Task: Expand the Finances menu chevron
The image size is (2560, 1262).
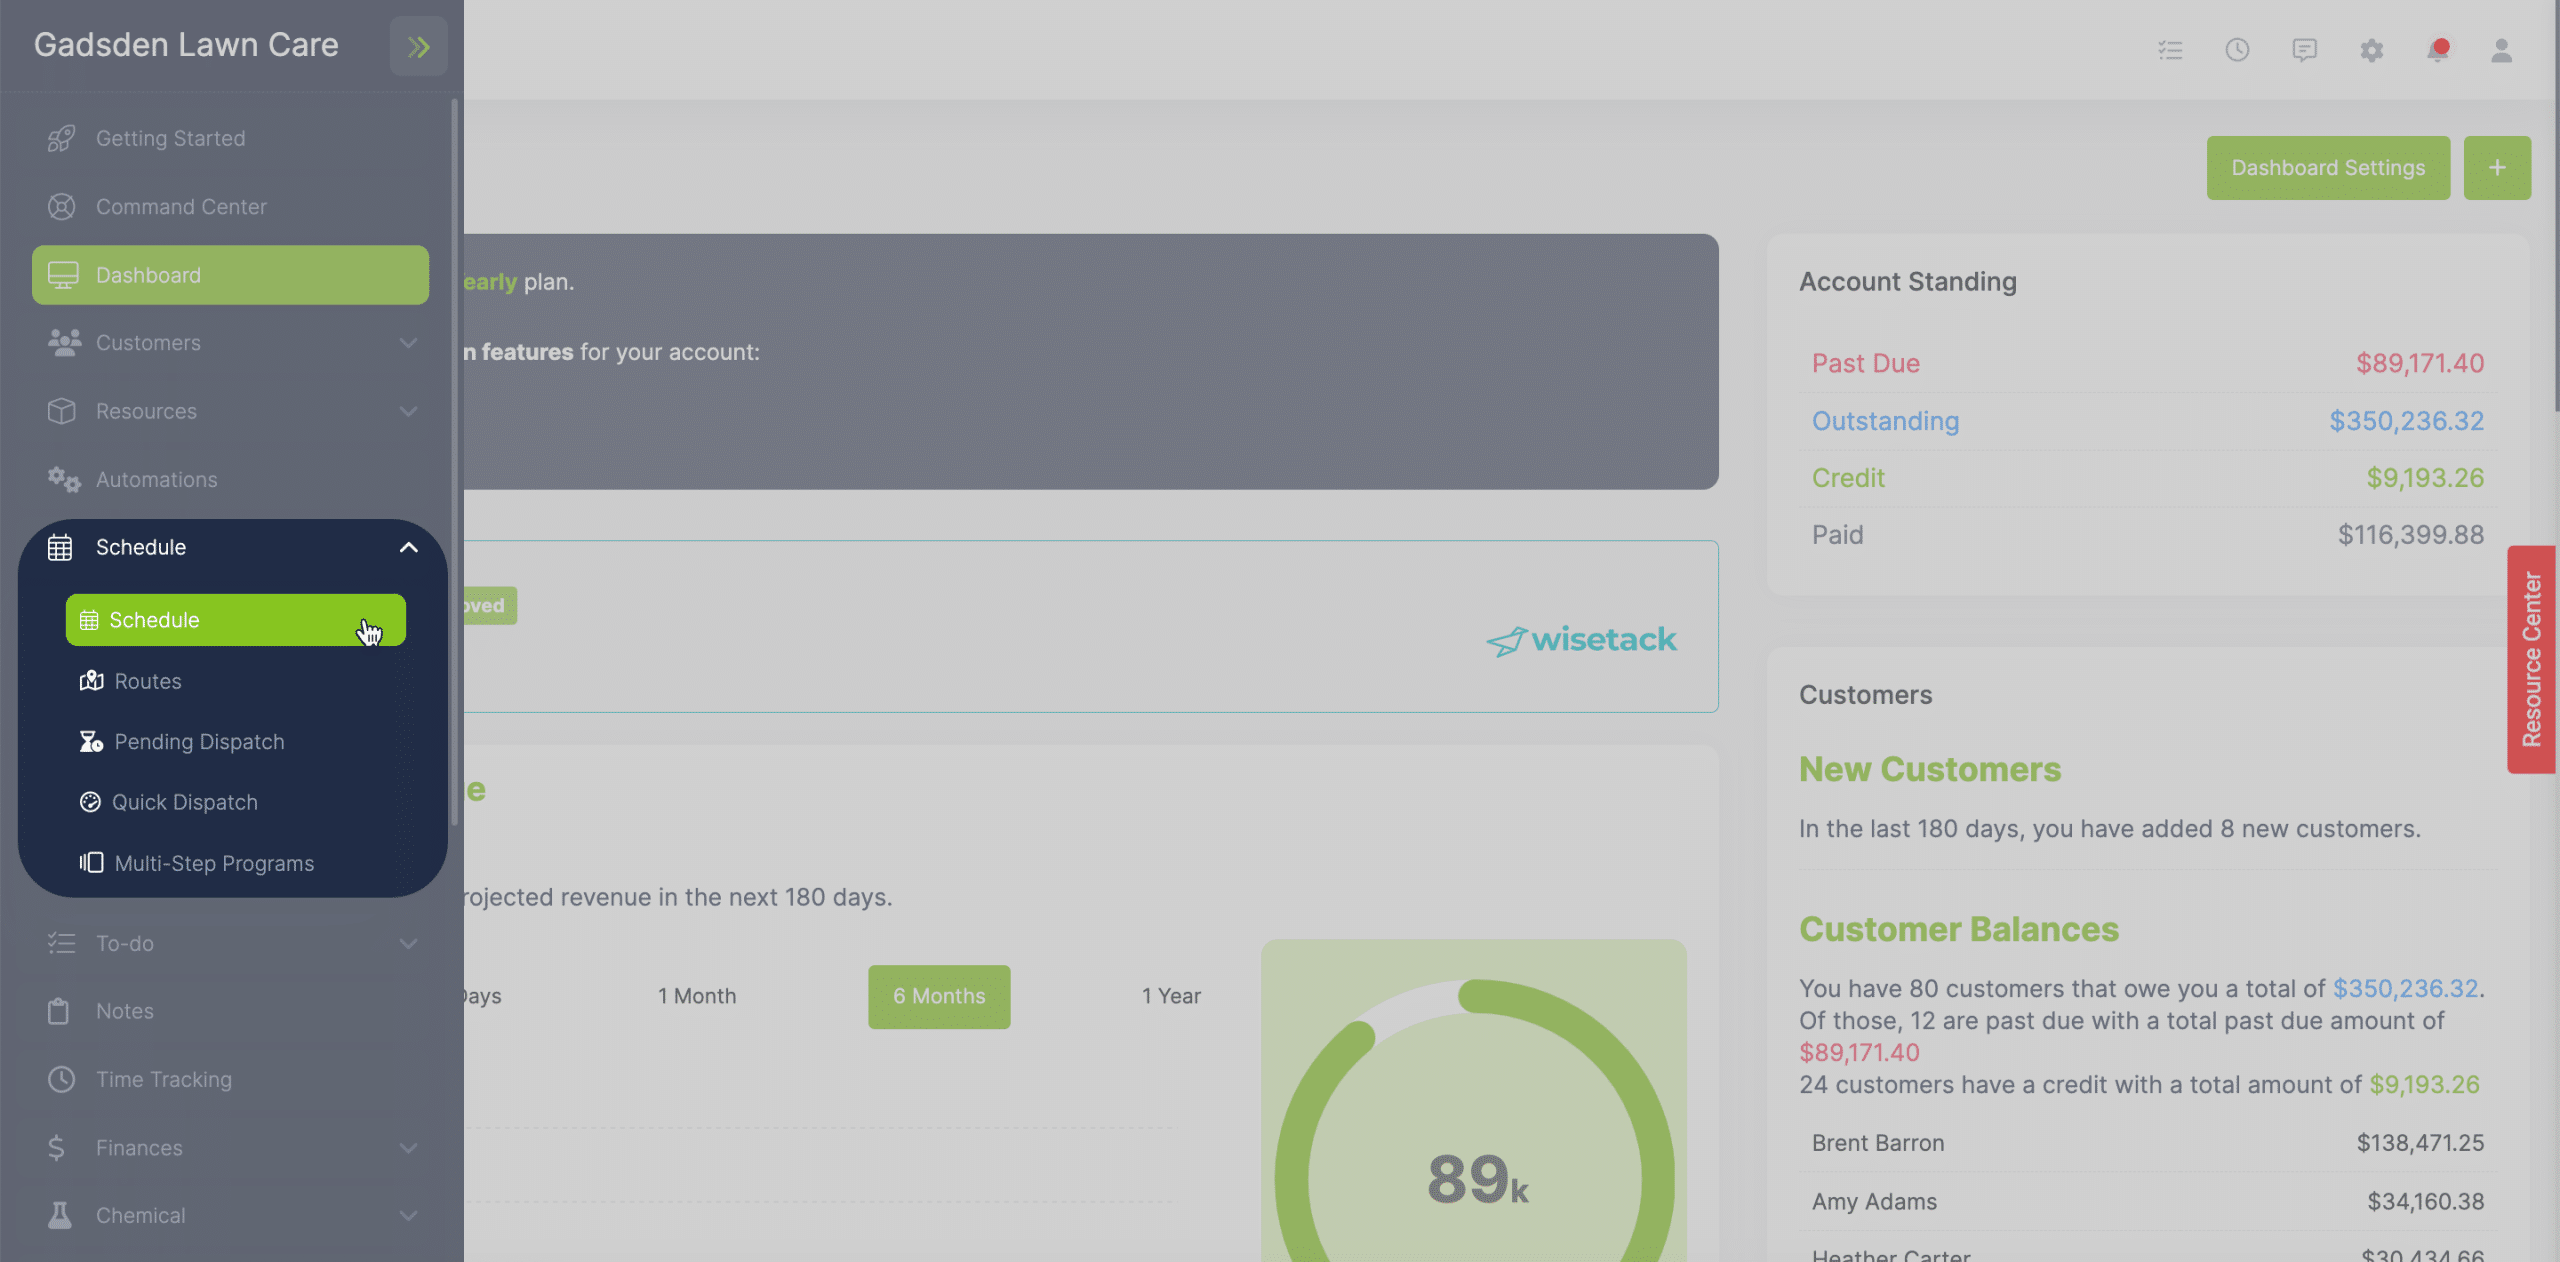Action: 408,1147
